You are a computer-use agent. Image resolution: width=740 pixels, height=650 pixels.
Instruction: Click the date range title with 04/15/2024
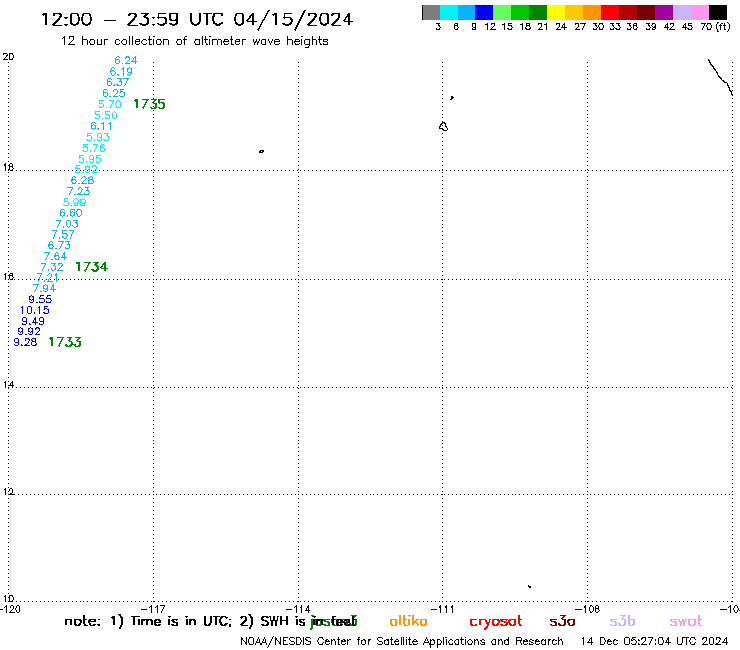(x=197, y=19)
